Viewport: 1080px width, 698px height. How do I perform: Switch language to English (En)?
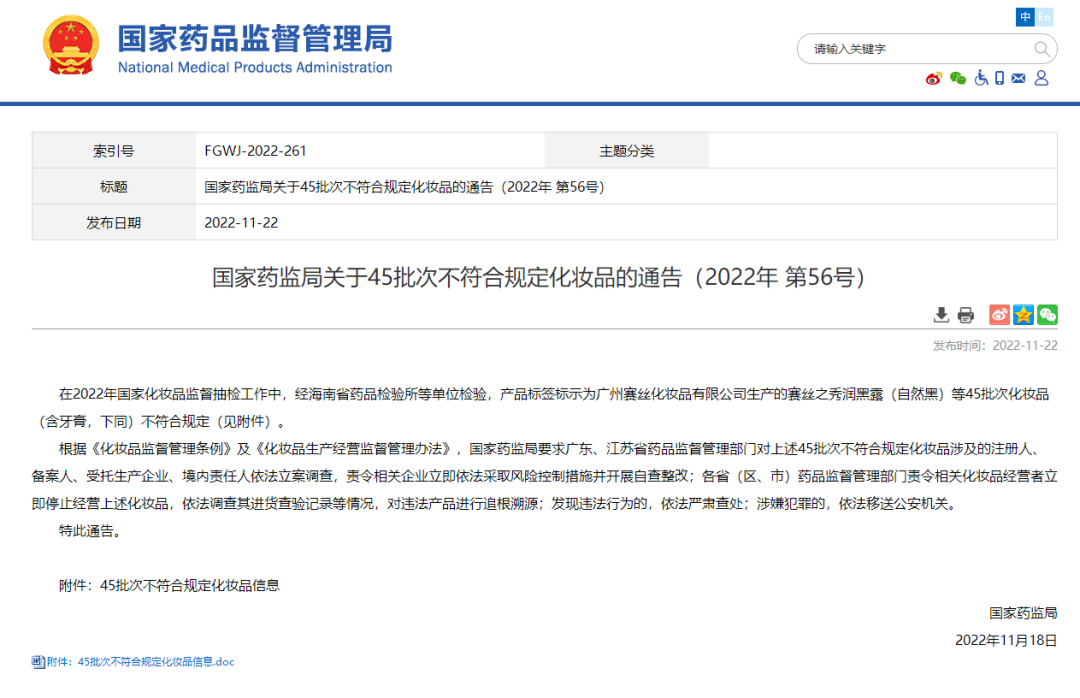tap(1044, 17)
